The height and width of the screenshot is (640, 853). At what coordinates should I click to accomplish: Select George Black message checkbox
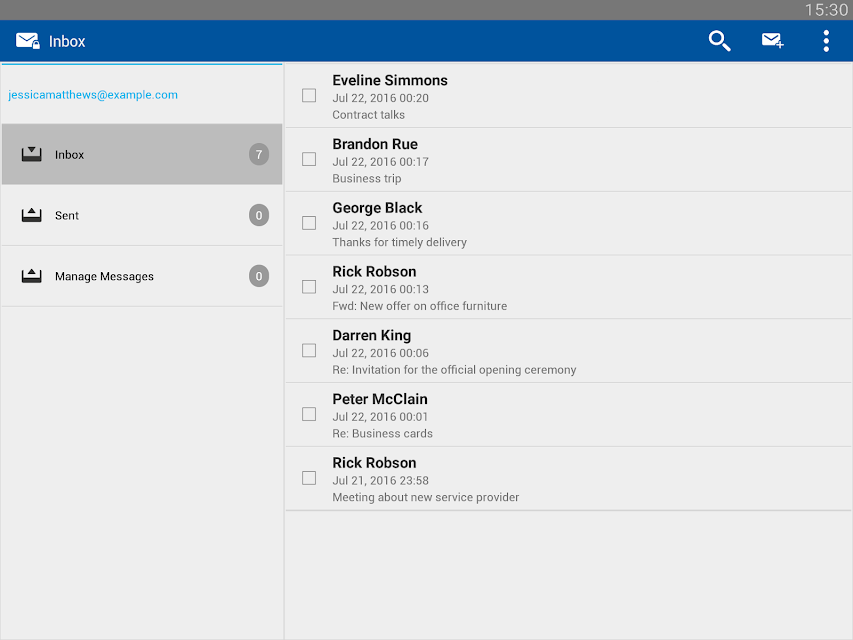tap(309, 223)
